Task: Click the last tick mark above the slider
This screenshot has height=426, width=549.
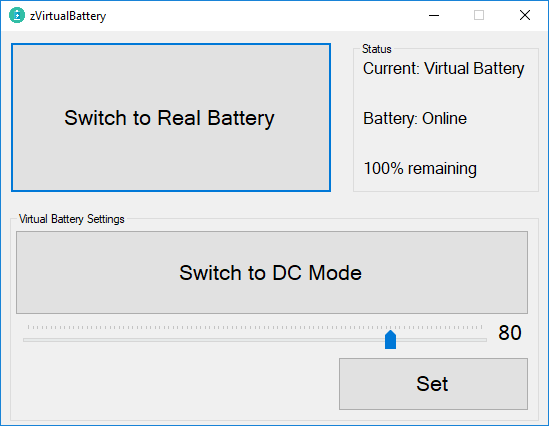Action: 482,327
